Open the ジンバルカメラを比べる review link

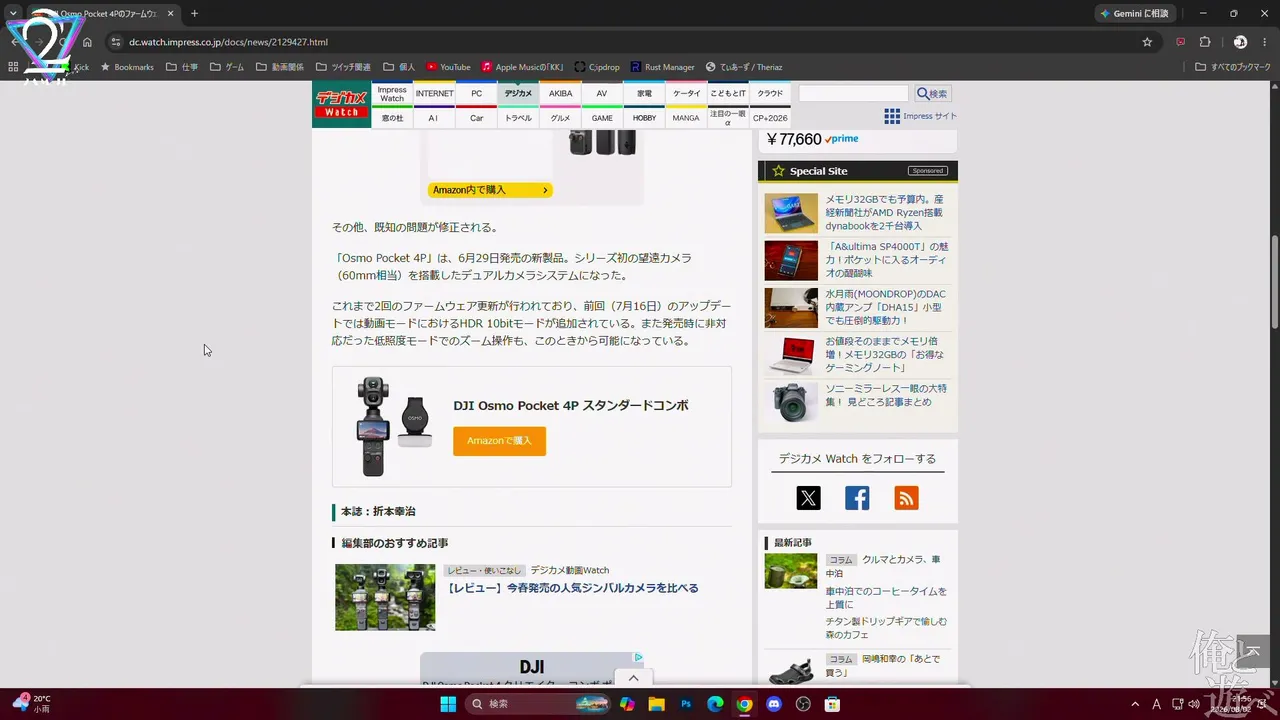[x=572, y=588]
